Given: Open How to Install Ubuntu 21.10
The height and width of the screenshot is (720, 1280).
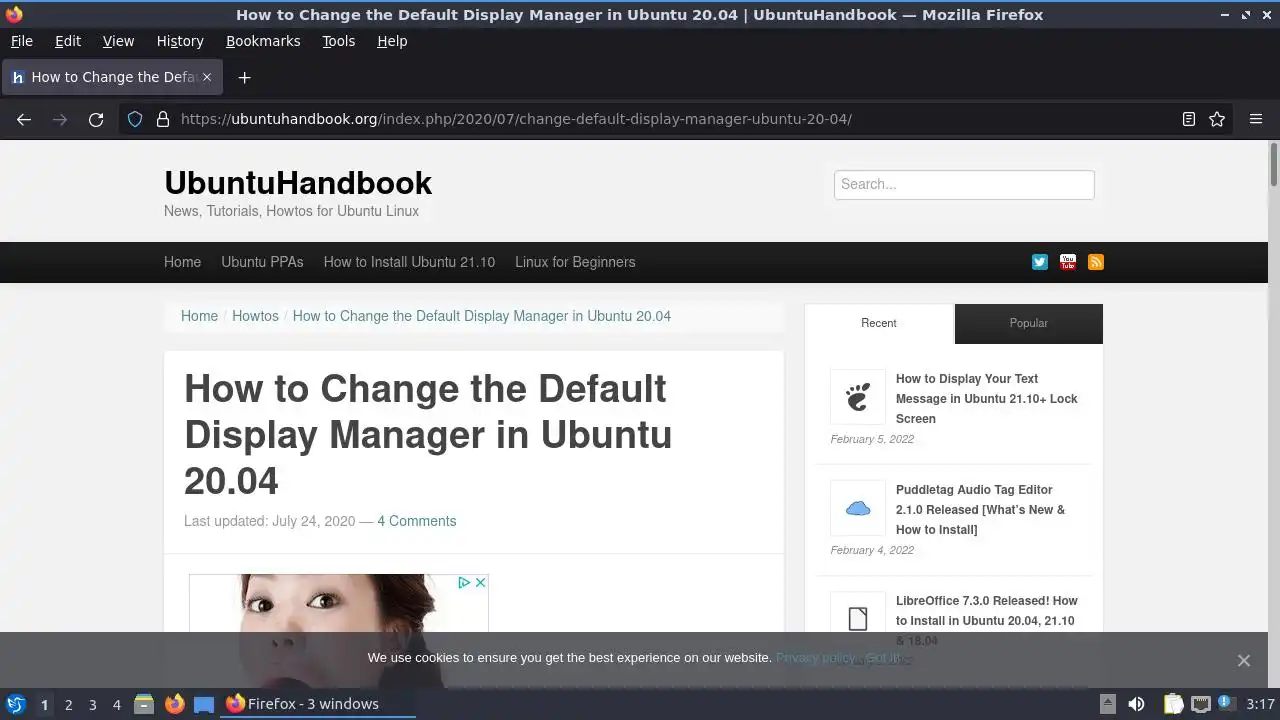Looking at the screenshot, I should (409, 262).
